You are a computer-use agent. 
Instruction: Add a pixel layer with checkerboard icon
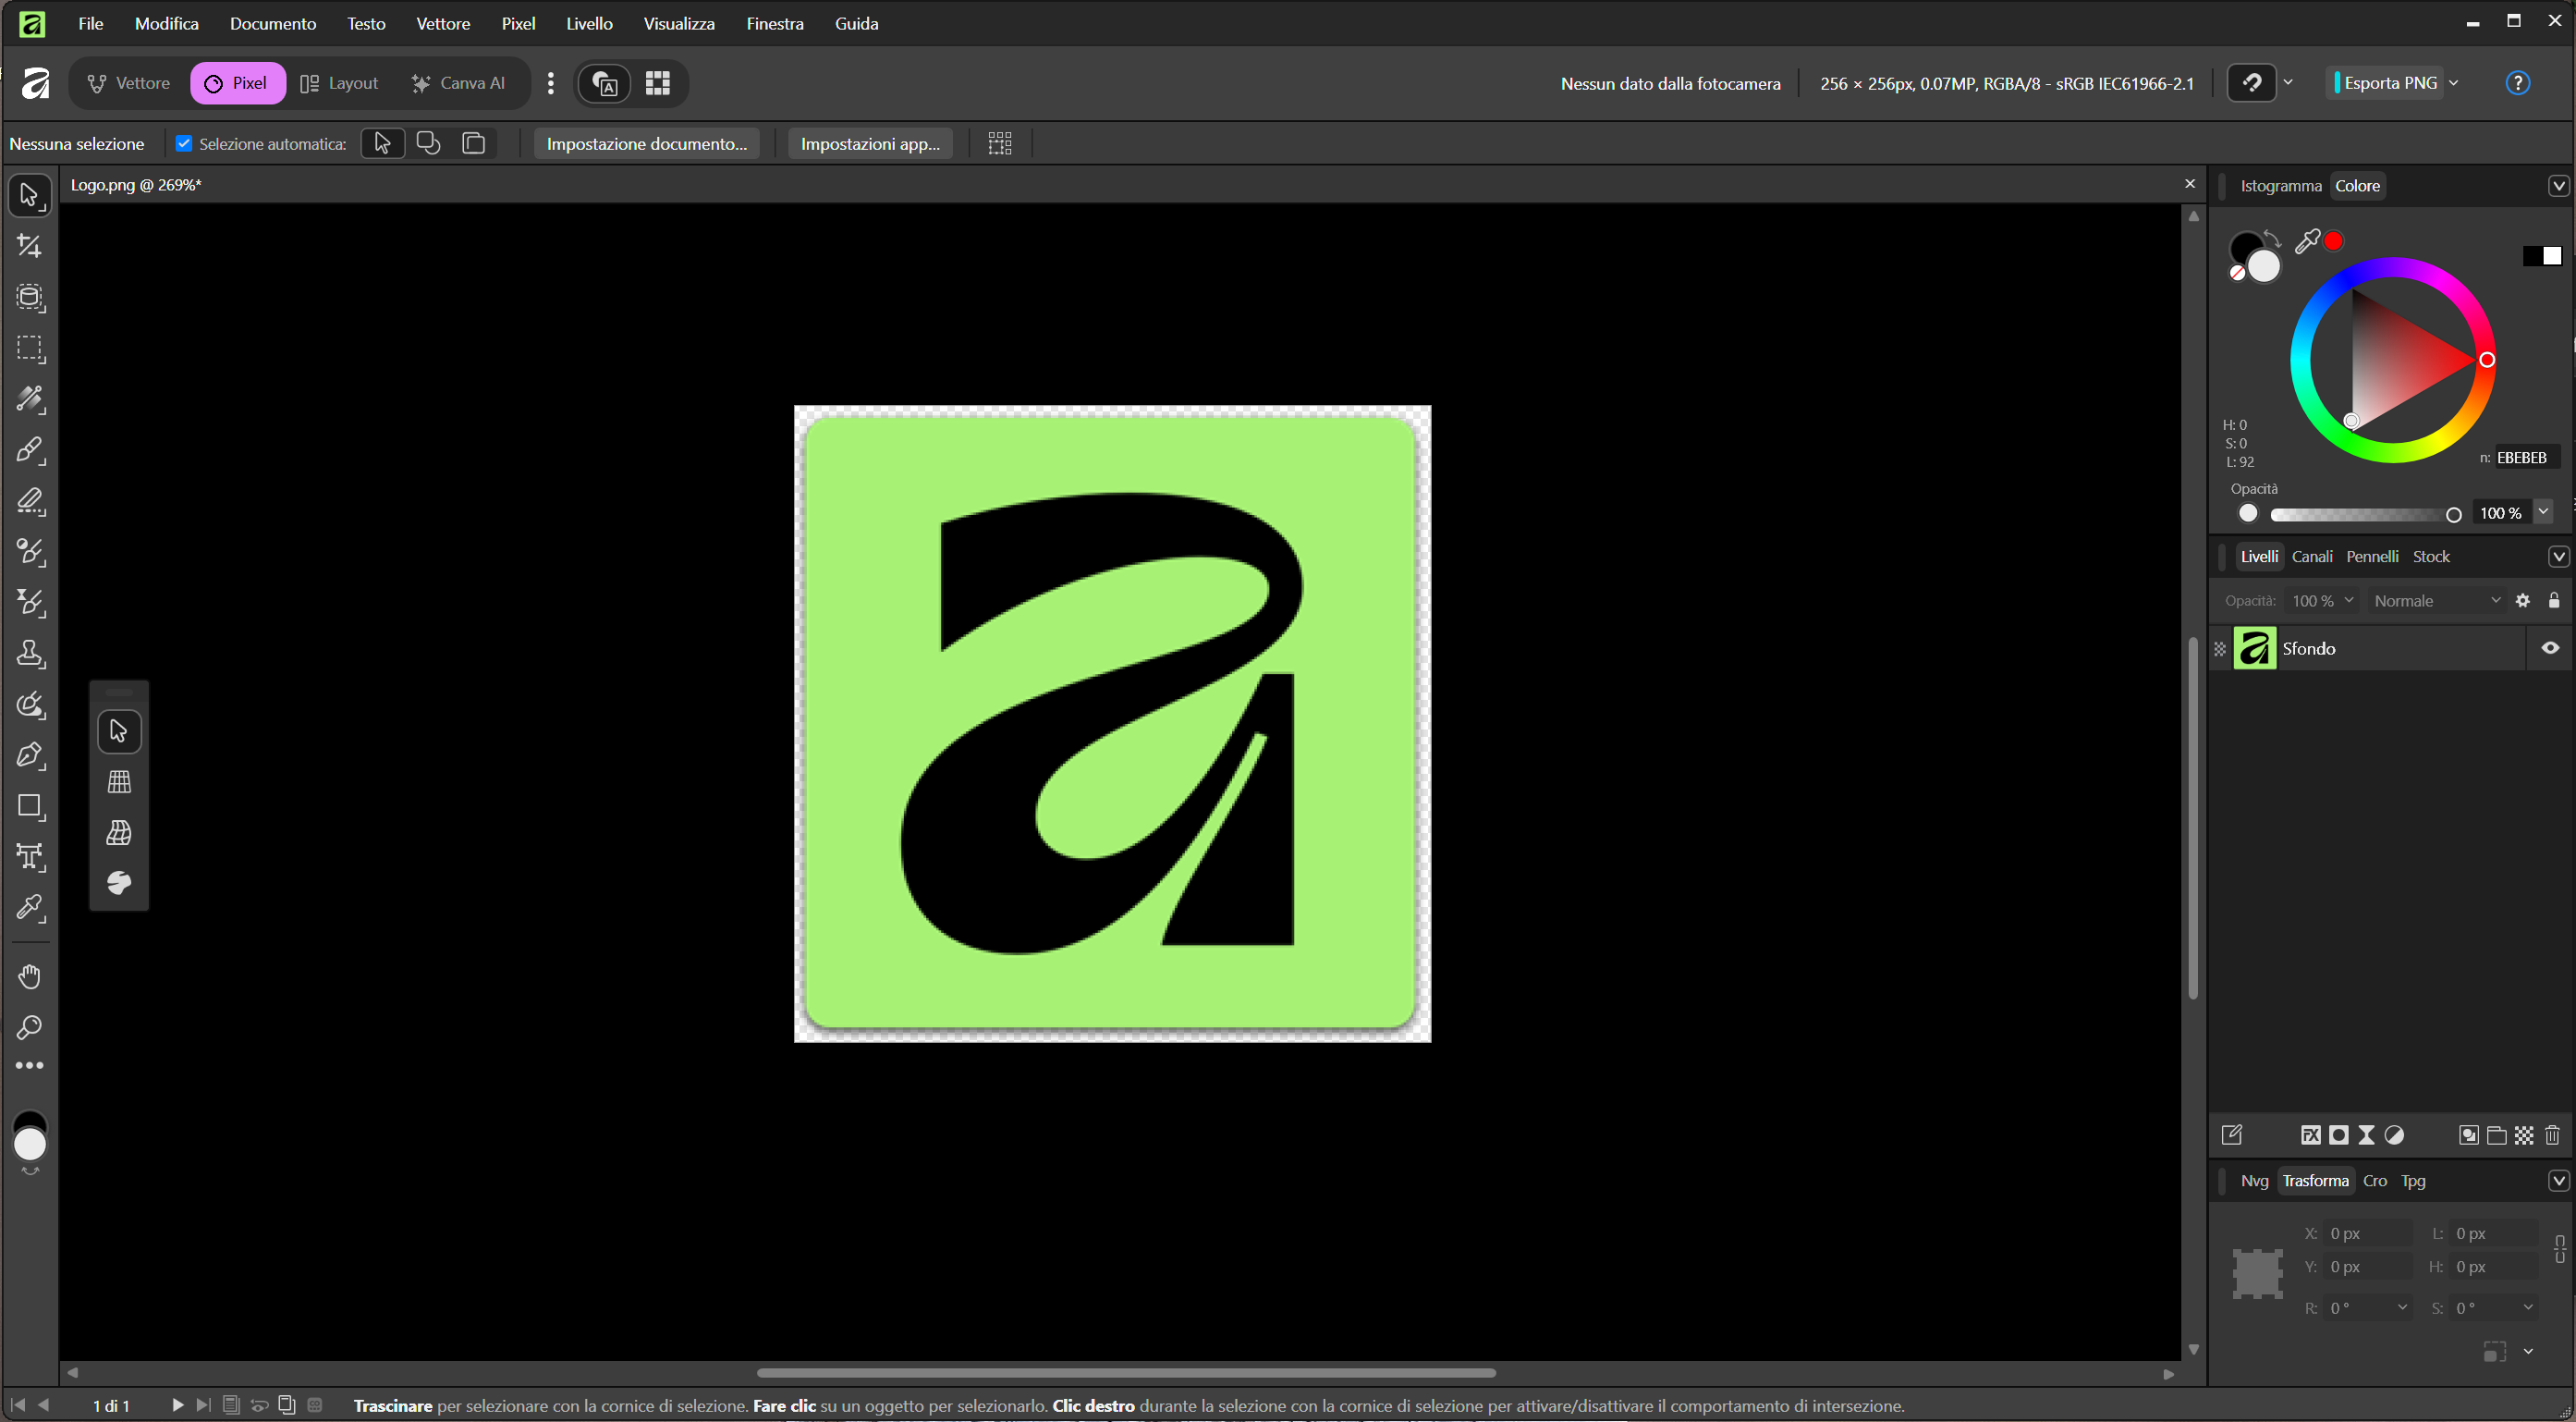pos(2525,1135)
